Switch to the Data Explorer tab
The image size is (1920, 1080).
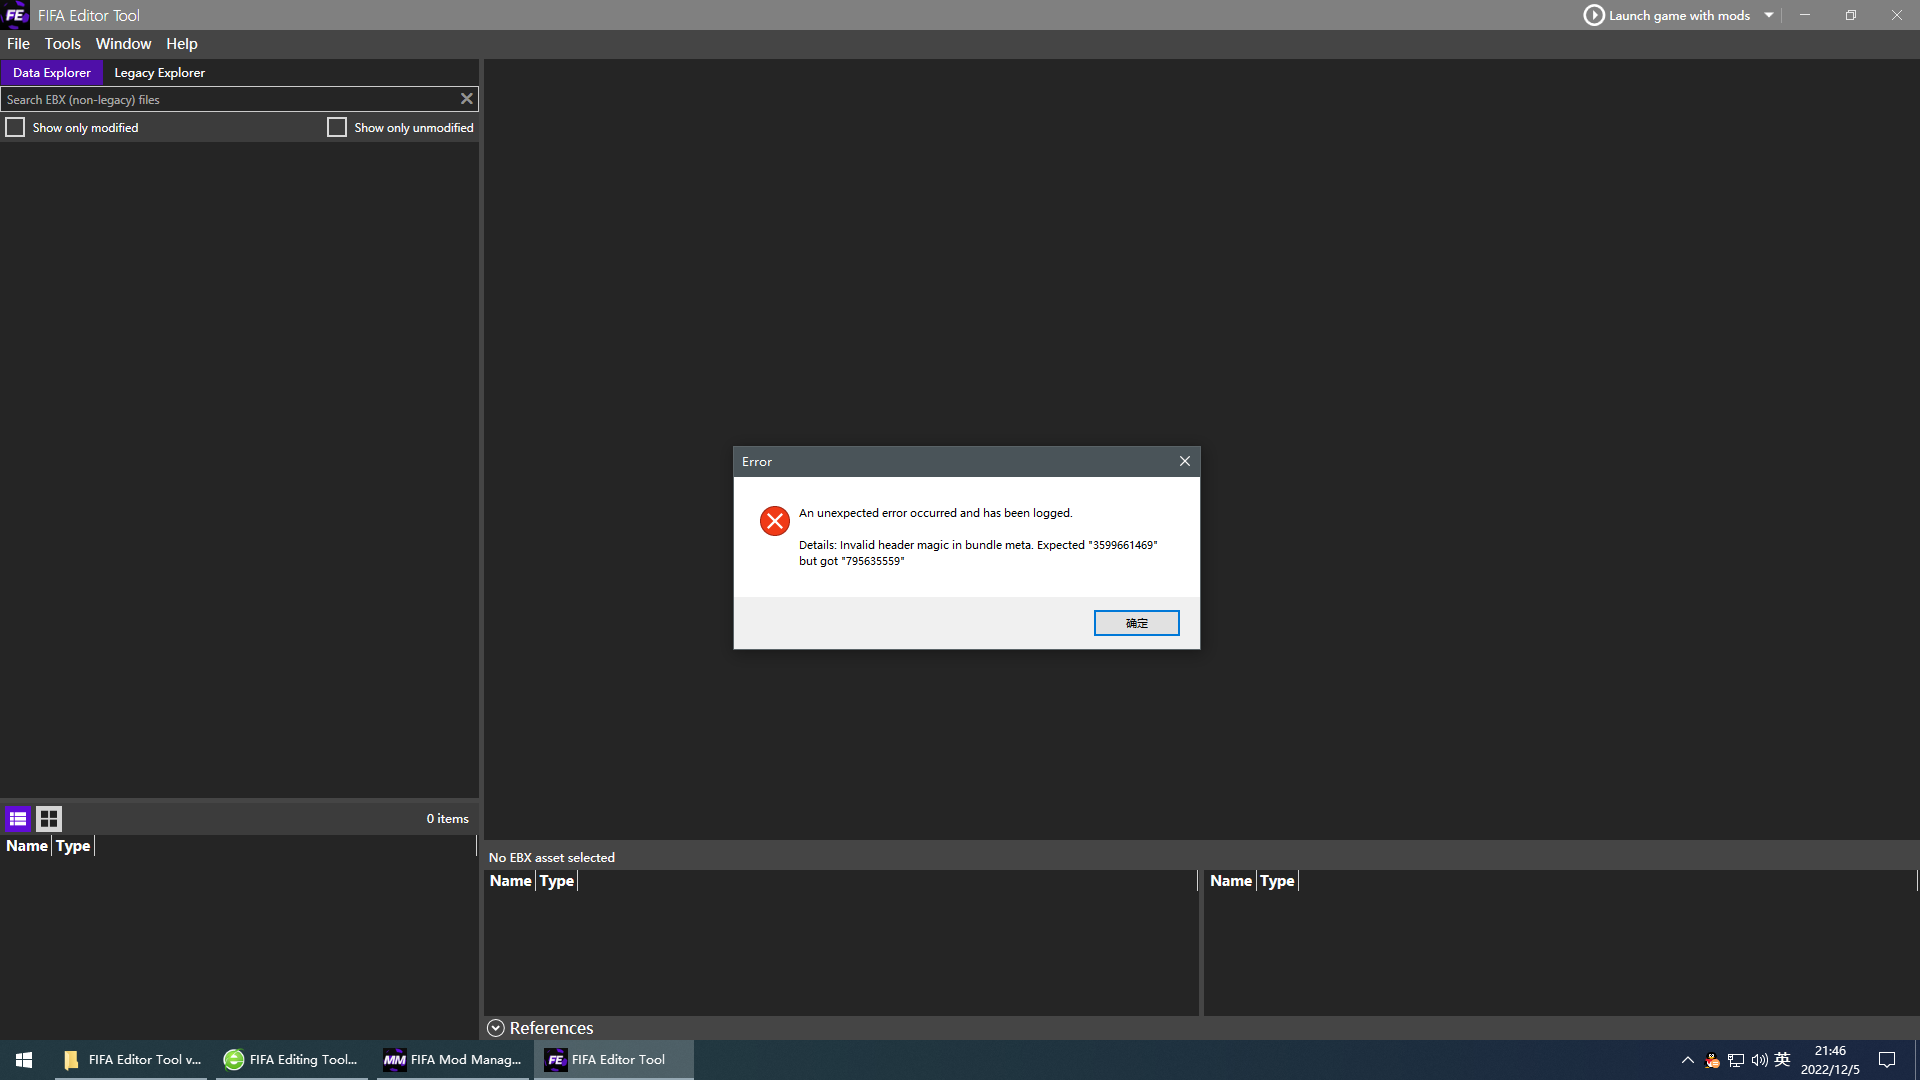tap(52, 73)
